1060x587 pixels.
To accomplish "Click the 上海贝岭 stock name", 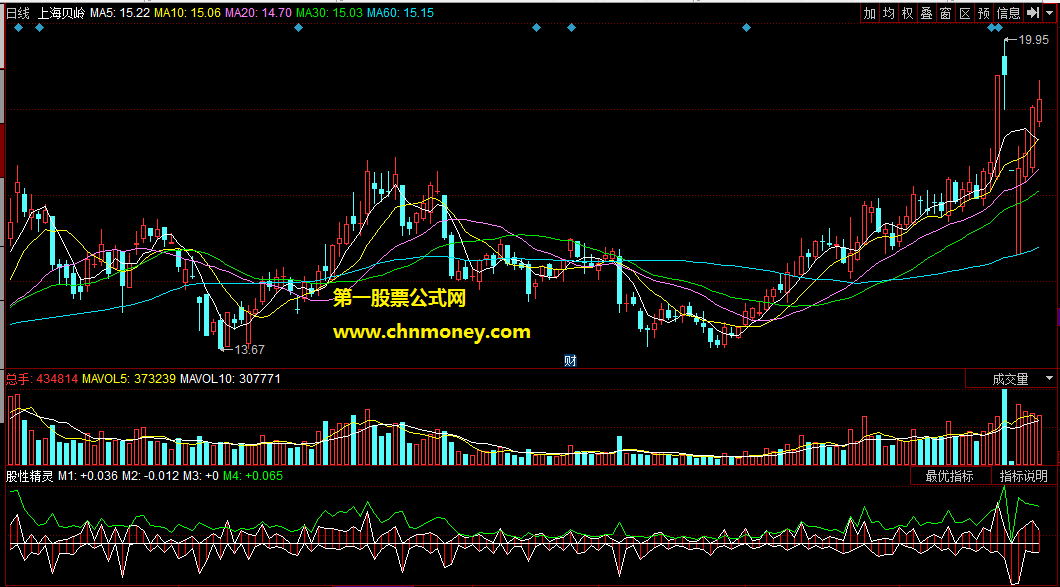I will (61, 13).
